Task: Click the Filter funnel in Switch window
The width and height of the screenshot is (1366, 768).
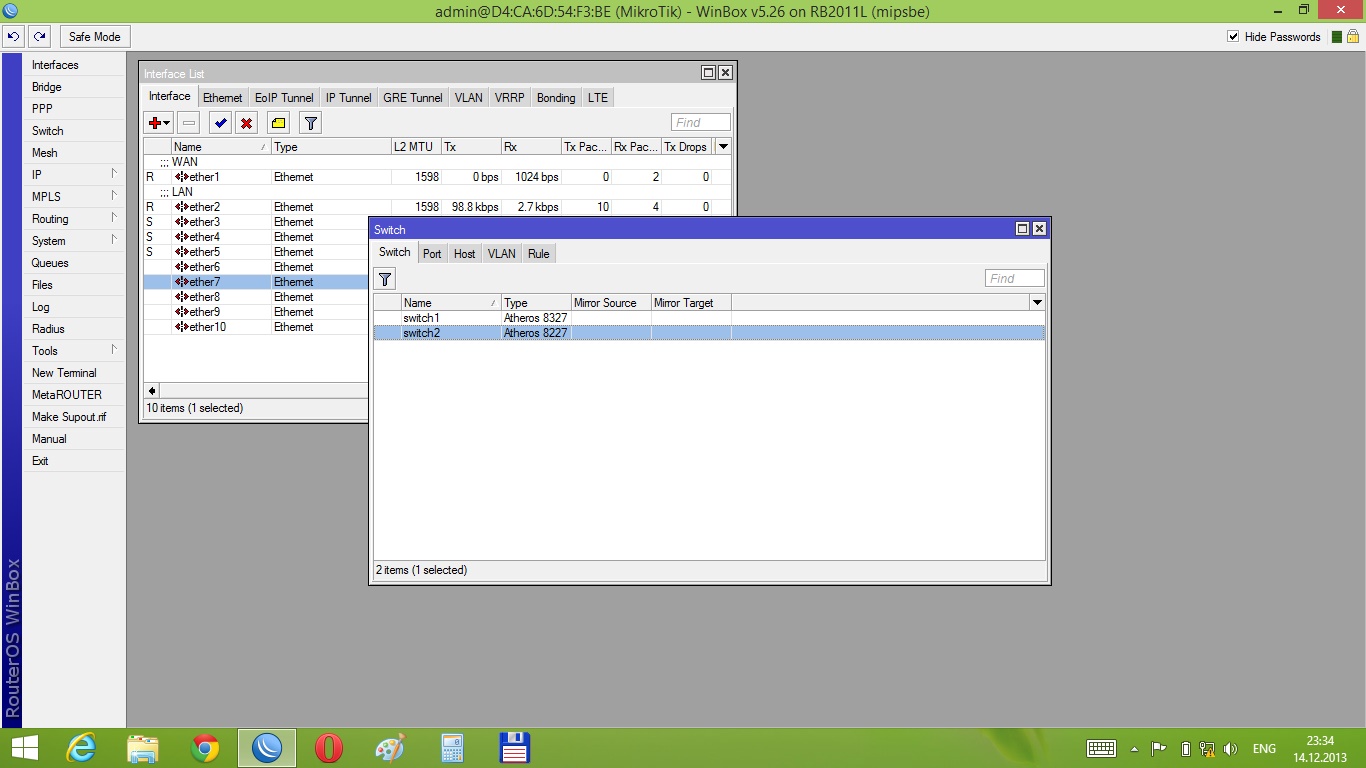Action: pyautogui.click(x=385, y=279)
